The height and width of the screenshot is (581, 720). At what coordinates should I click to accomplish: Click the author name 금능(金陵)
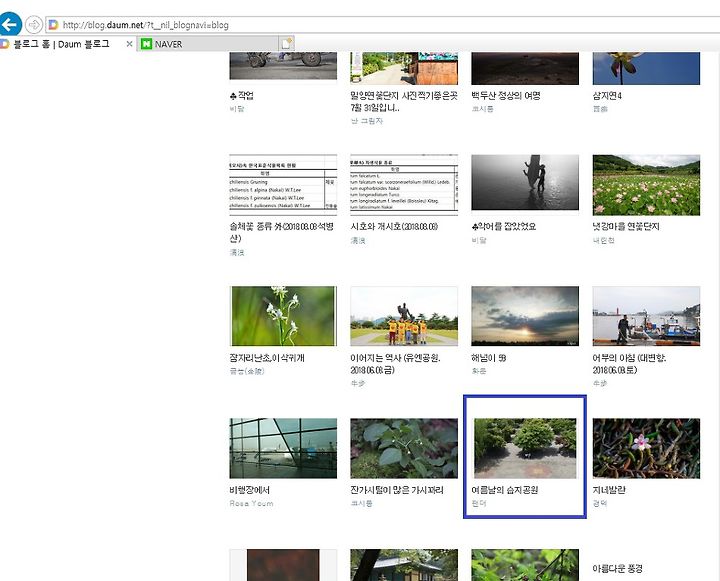point(247,371)
